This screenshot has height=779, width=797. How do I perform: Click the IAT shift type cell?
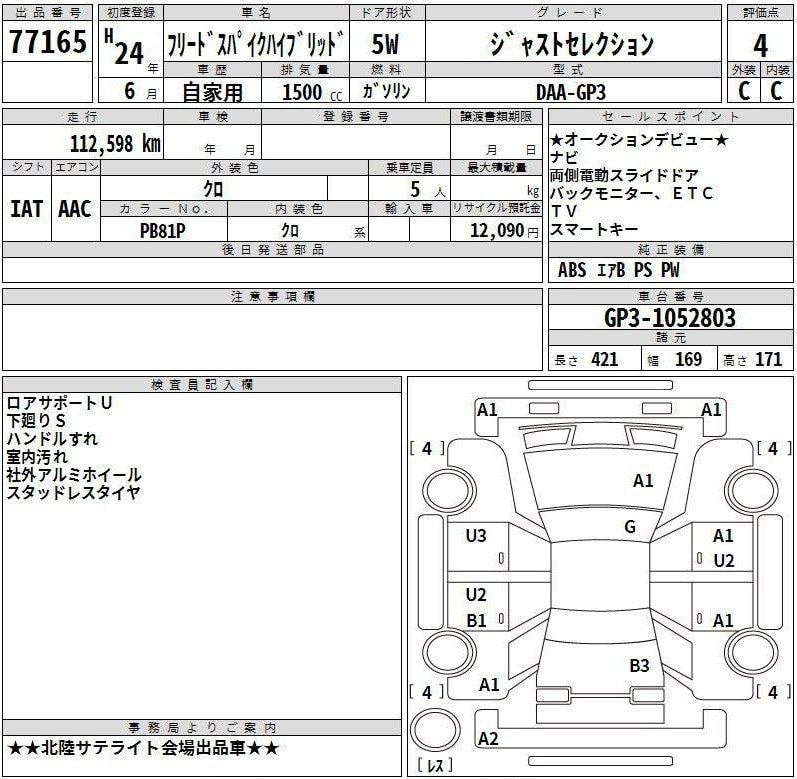tap(26, 209)
